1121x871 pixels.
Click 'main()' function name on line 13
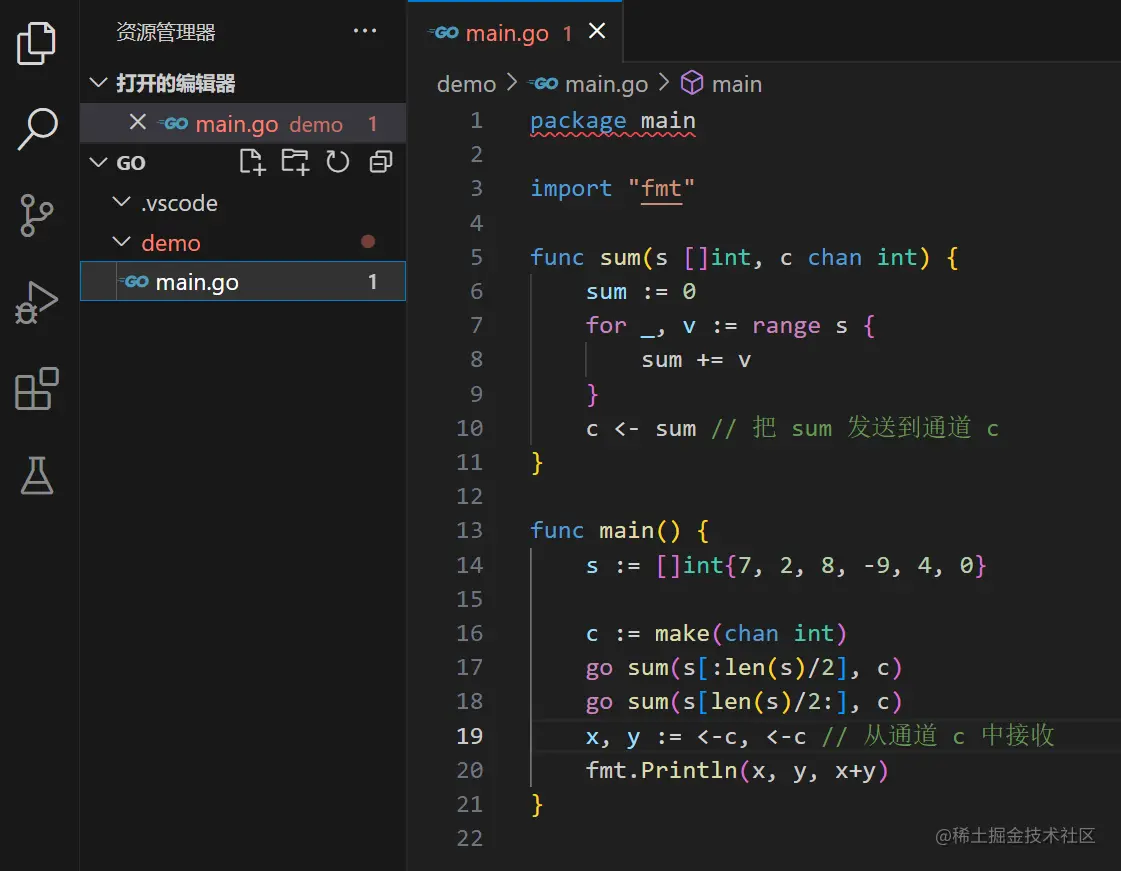(x=639, y=531)
